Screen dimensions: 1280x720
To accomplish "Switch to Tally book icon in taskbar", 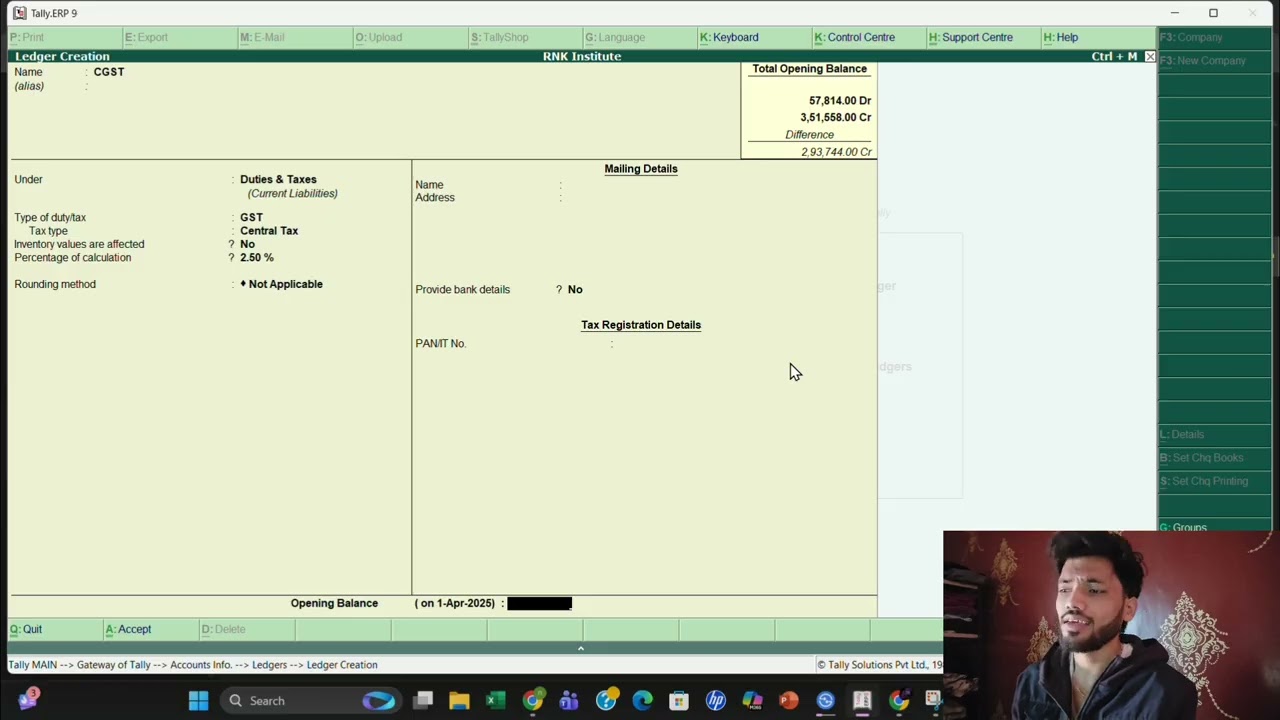I will (862, 701).
